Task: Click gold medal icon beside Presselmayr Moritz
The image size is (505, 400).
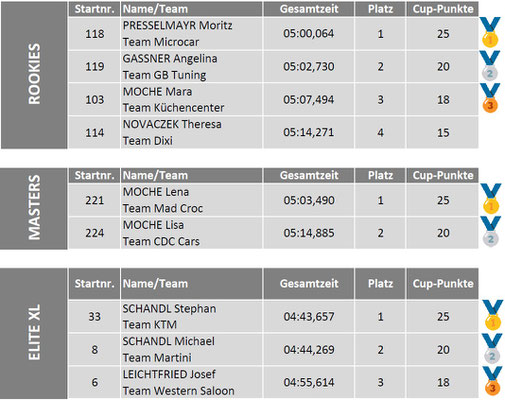Action: (x=490, y=32)
